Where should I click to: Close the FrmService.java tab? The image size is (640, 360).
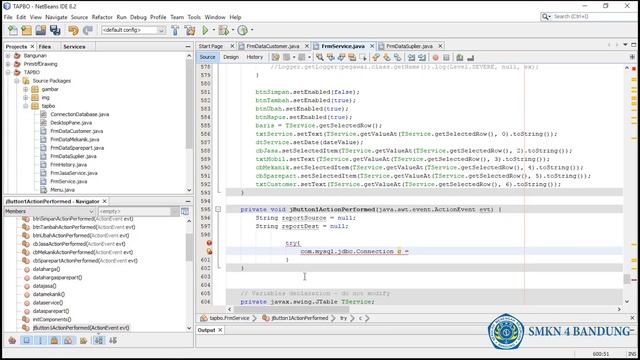pos(372,46)
